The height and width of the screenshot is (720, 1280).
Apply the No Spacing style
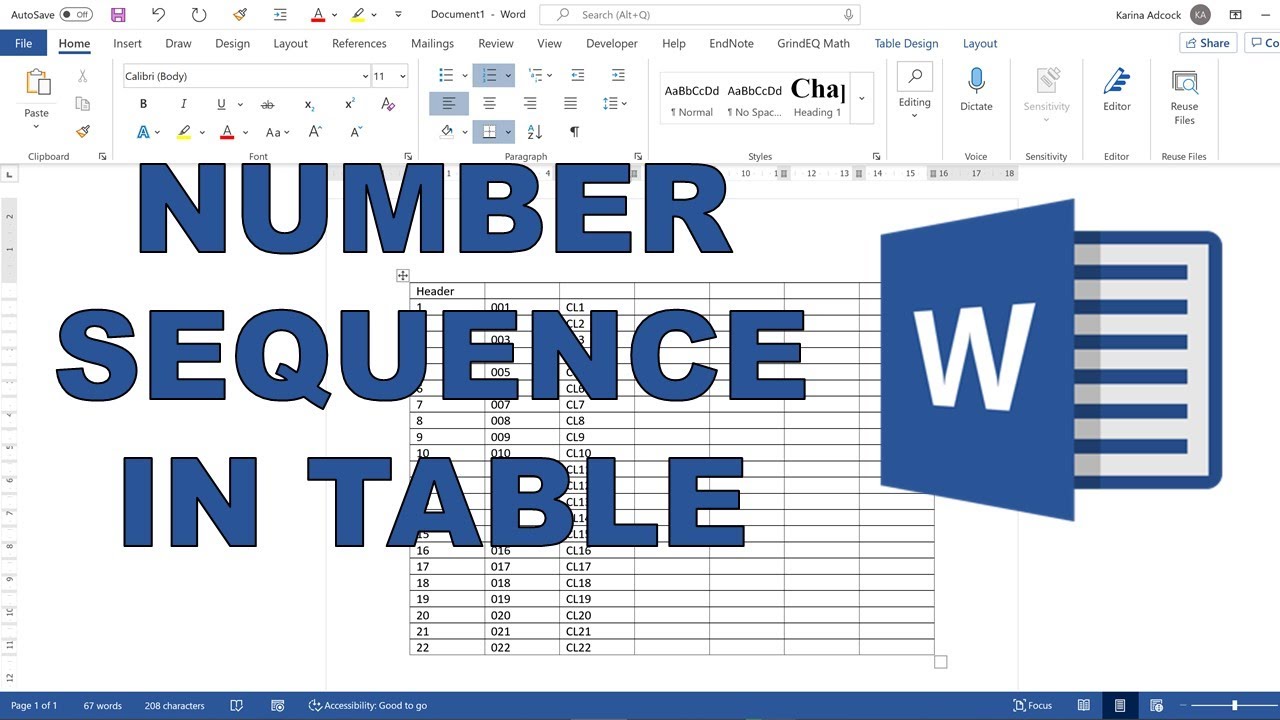click(754, 99)
